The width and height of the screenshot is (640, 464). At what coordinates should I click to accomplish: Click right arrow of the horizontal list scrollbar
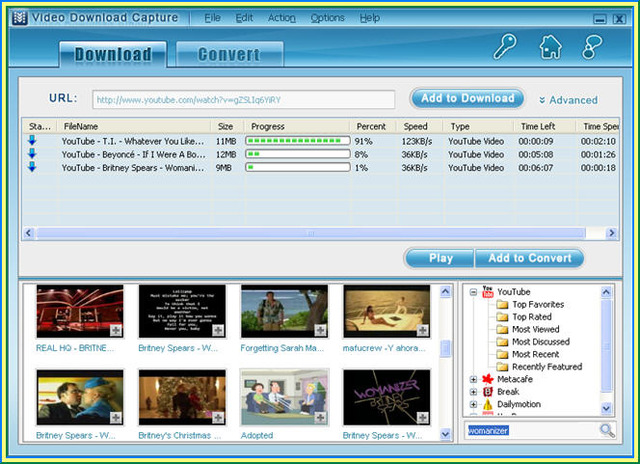pos(611,233)
